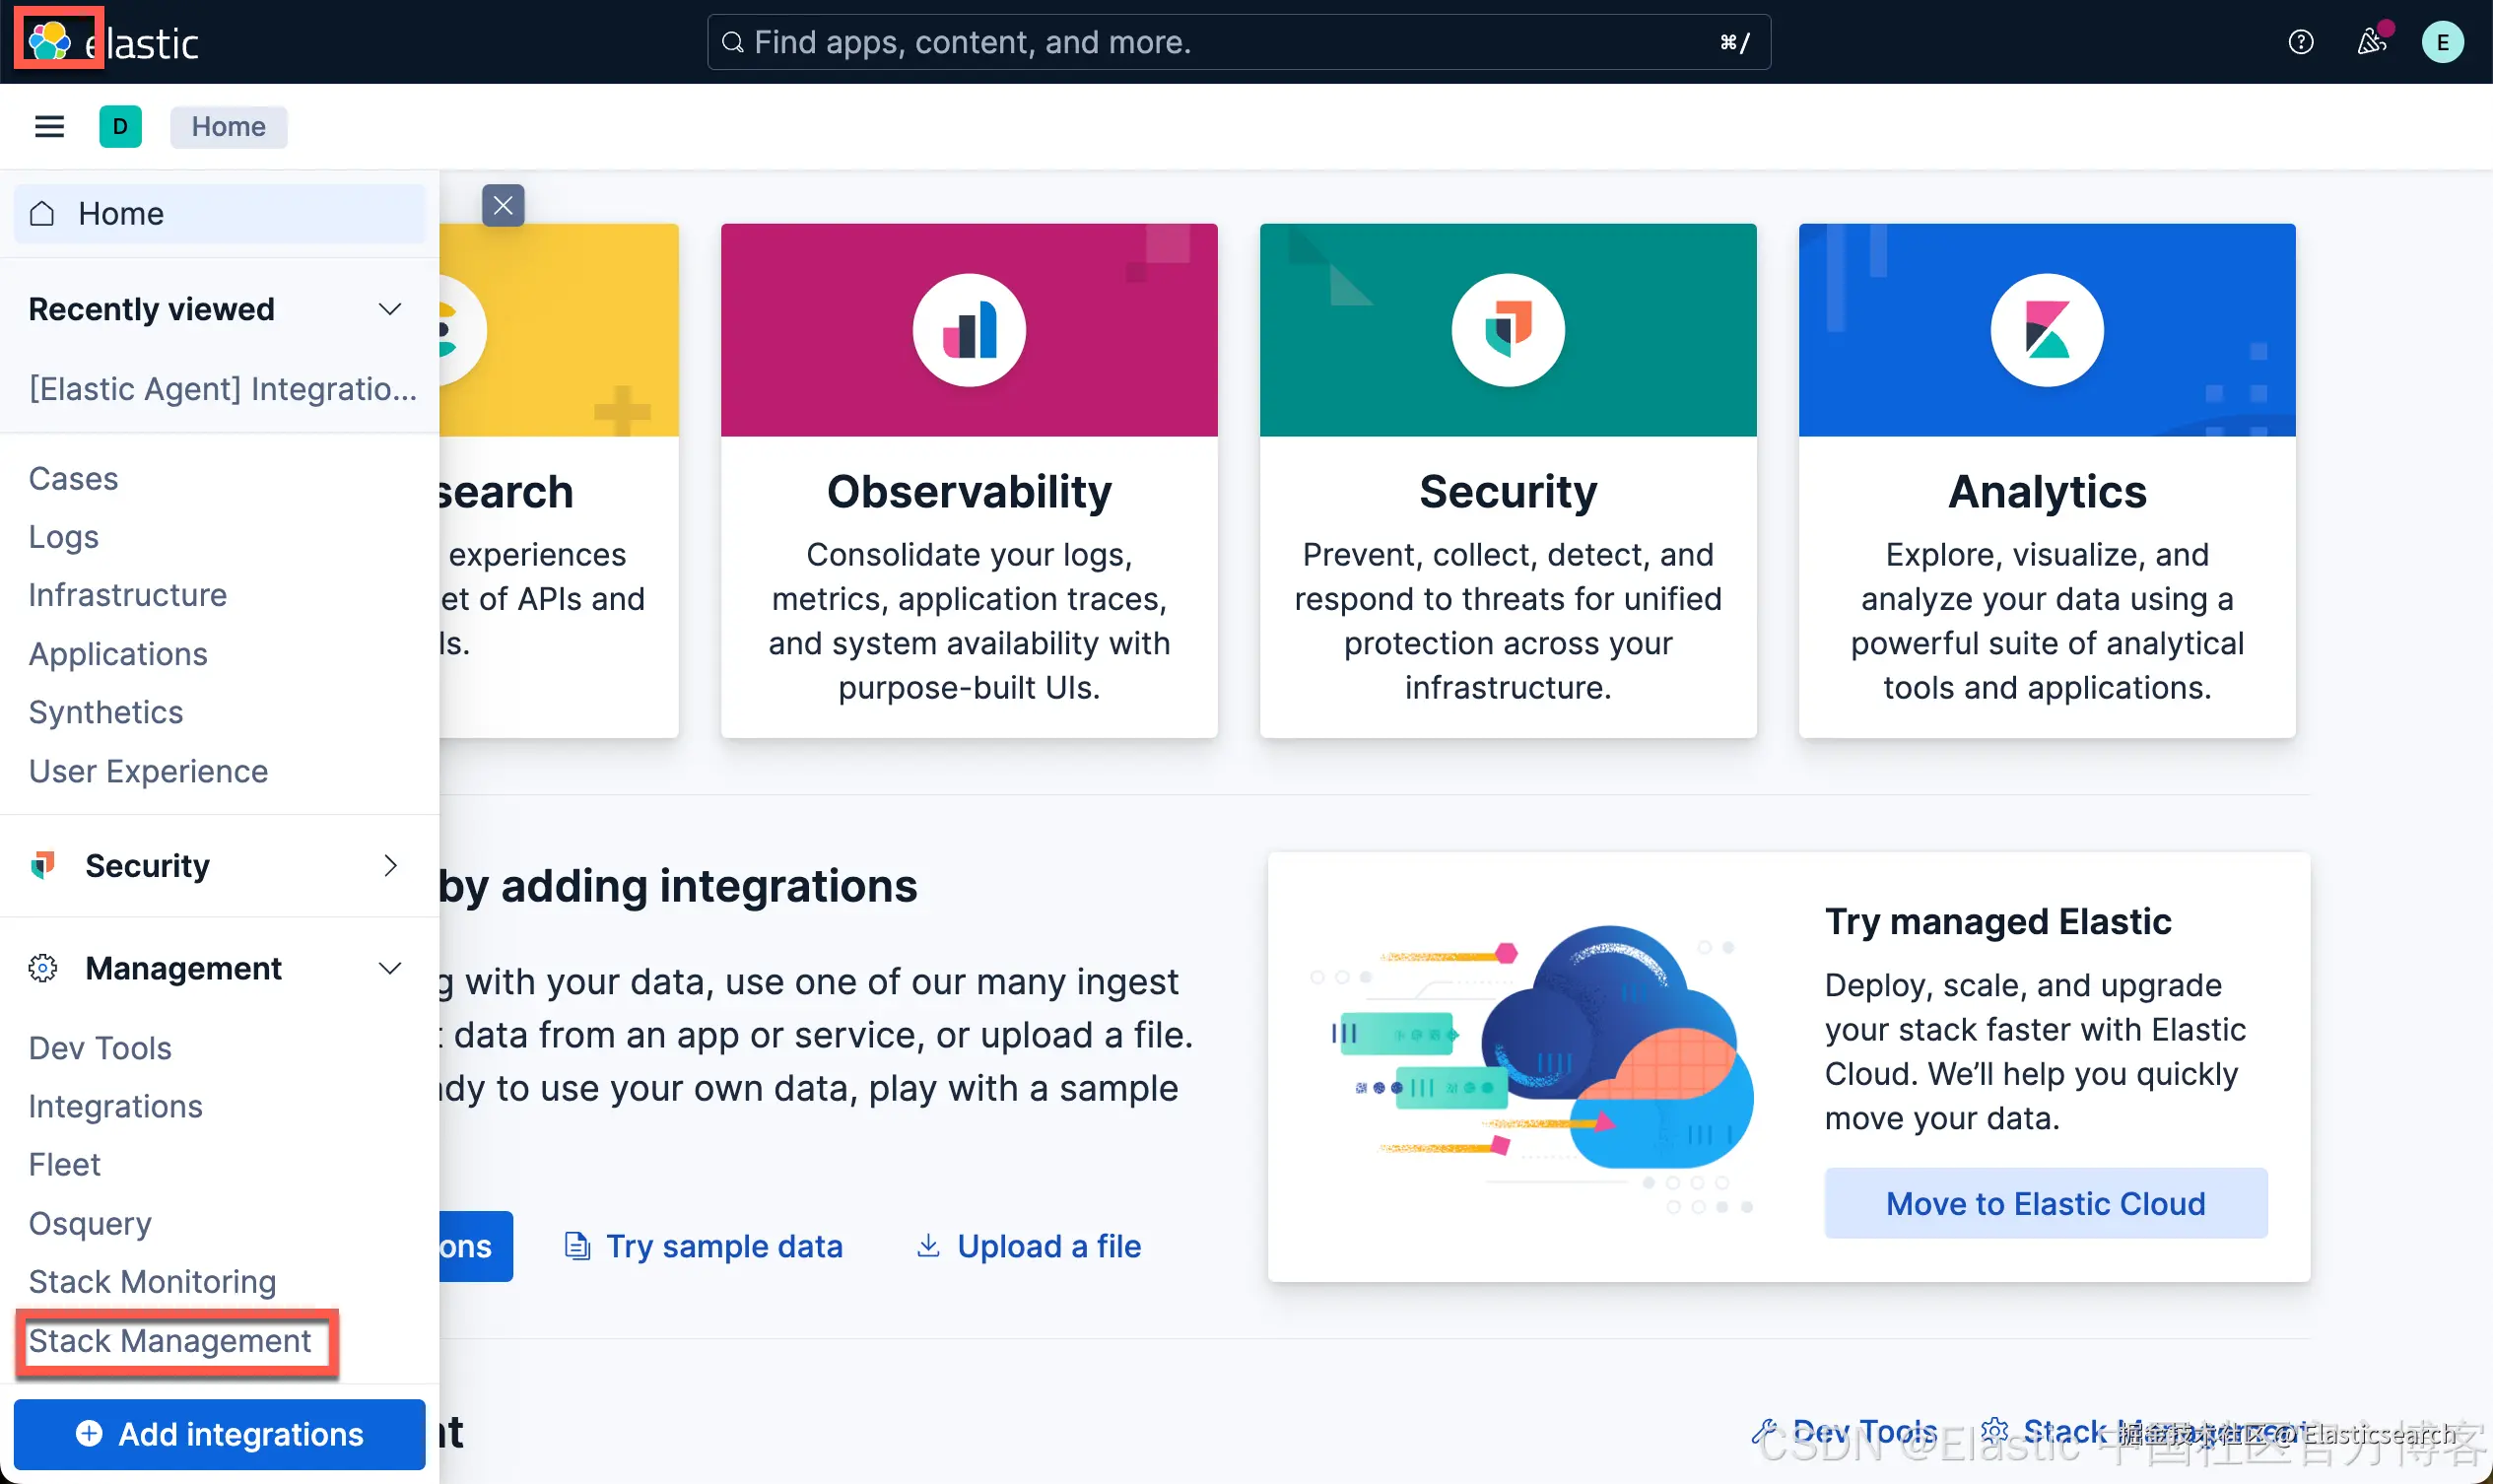This screenshot has height=1484, width=2493.
Task: Open Dev Tools from sidebar
Action: pyautogui.click(x=100, y=1048)
